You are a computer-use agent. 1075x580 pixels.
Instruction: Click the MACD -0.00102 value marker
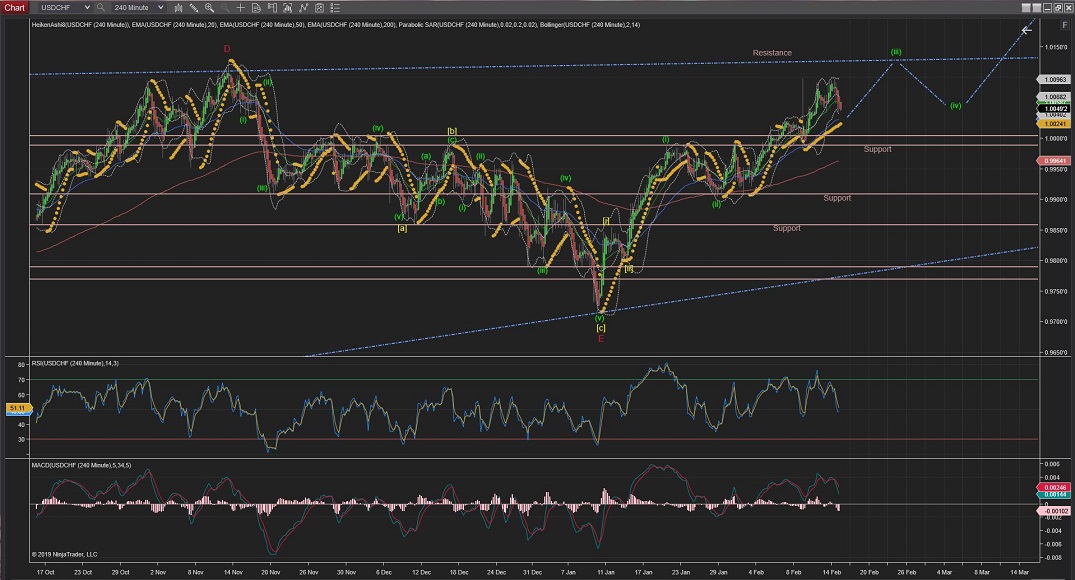(x=1056, y=511)
